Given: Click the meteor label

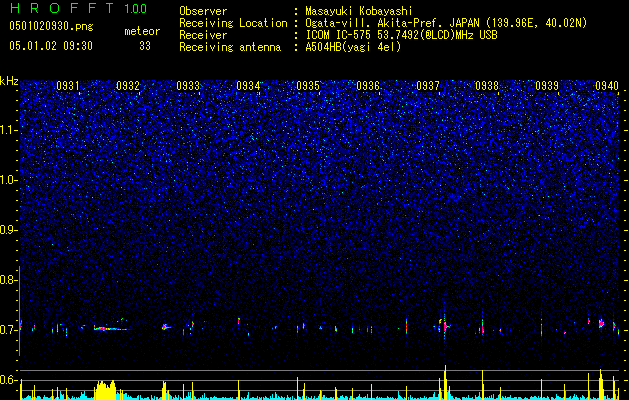Looking at the screenshot, I should tap(142, 31).
